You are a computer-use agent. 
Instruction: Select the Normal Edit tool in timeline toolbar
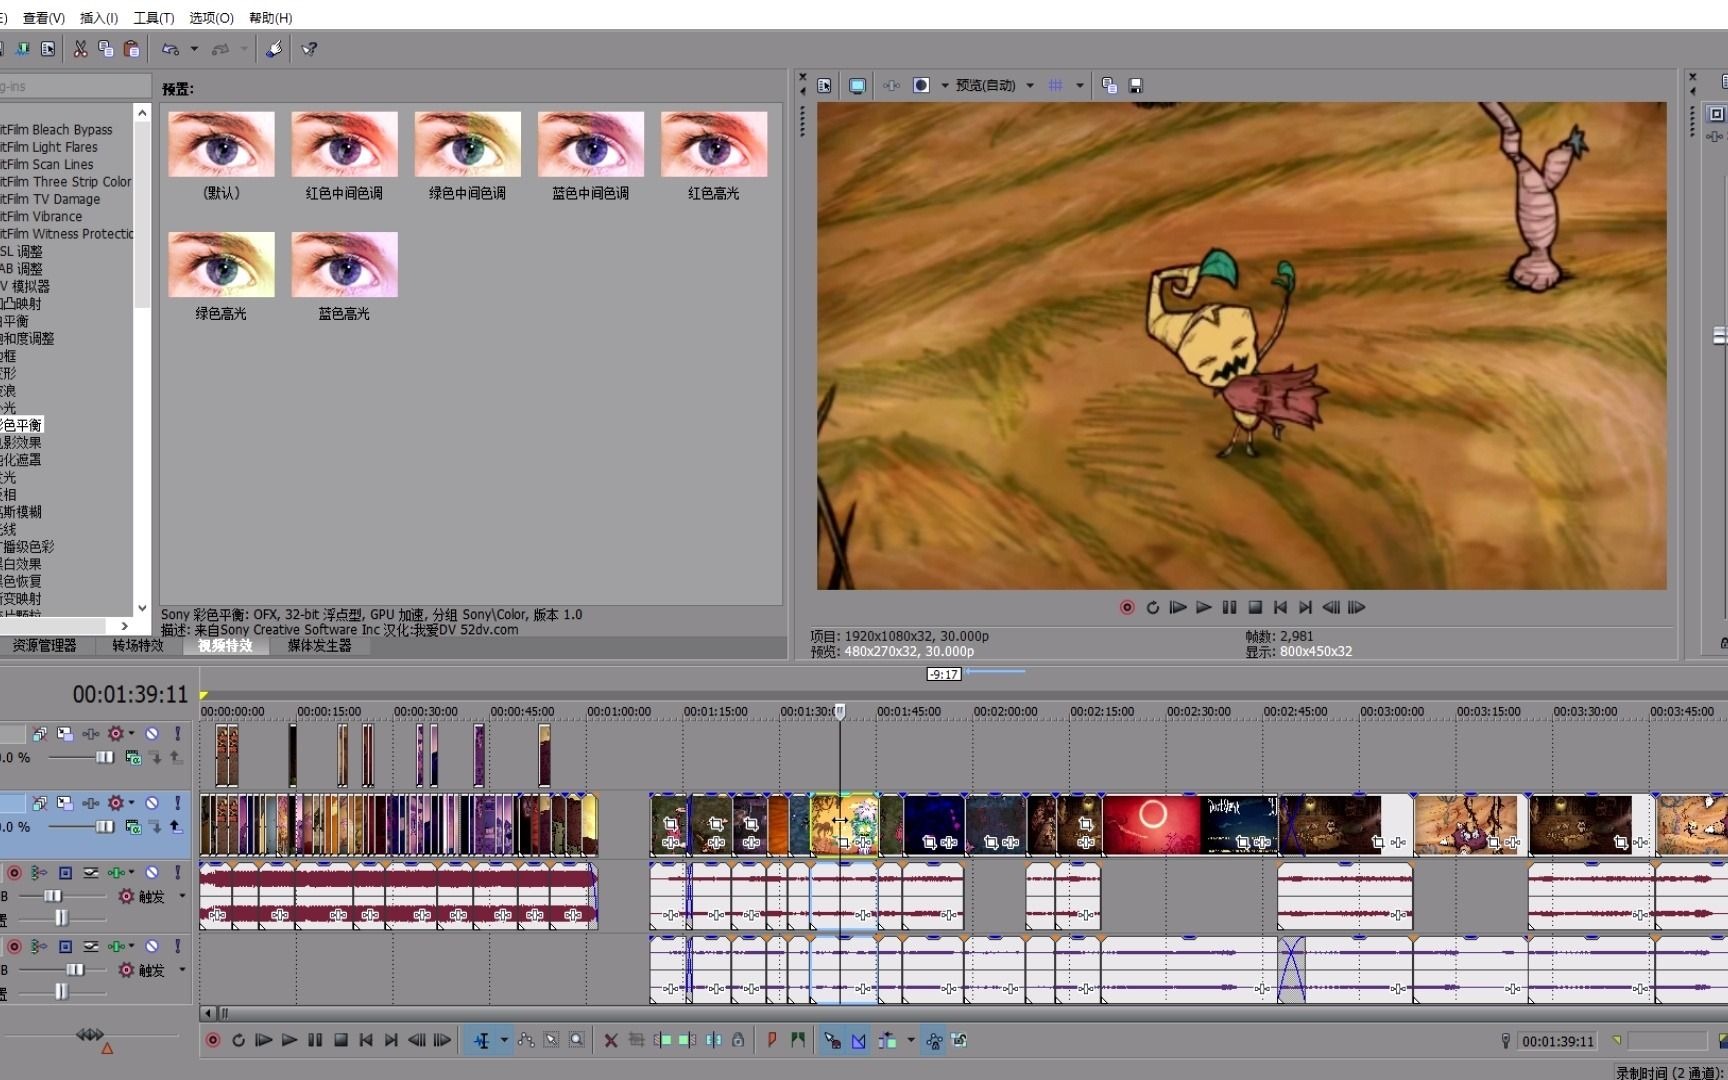point(481,1040)
